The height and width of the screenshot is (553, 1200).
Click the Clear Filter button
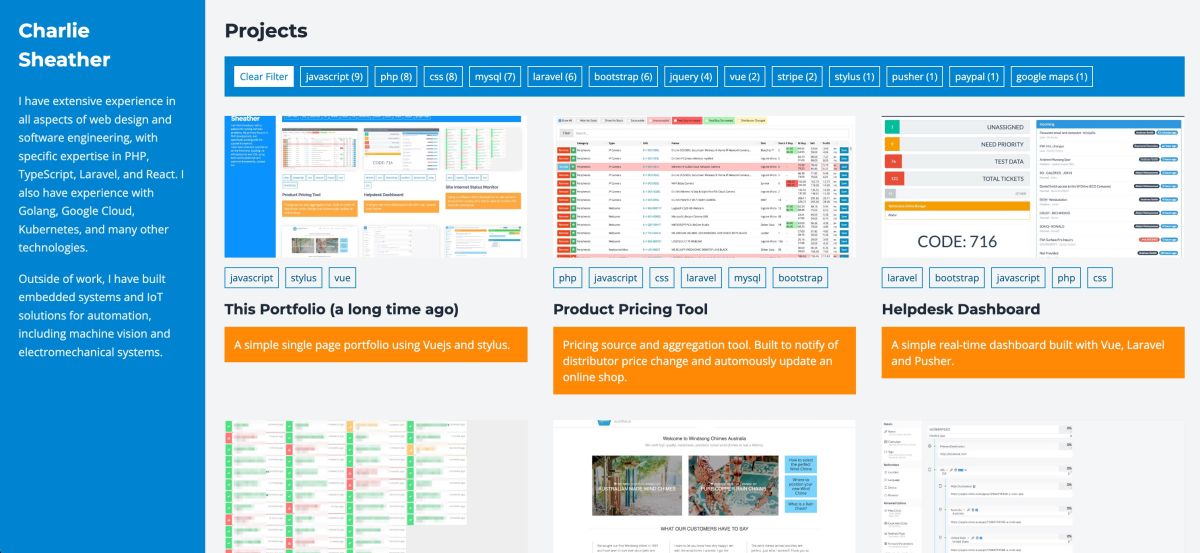pos(264,77)
